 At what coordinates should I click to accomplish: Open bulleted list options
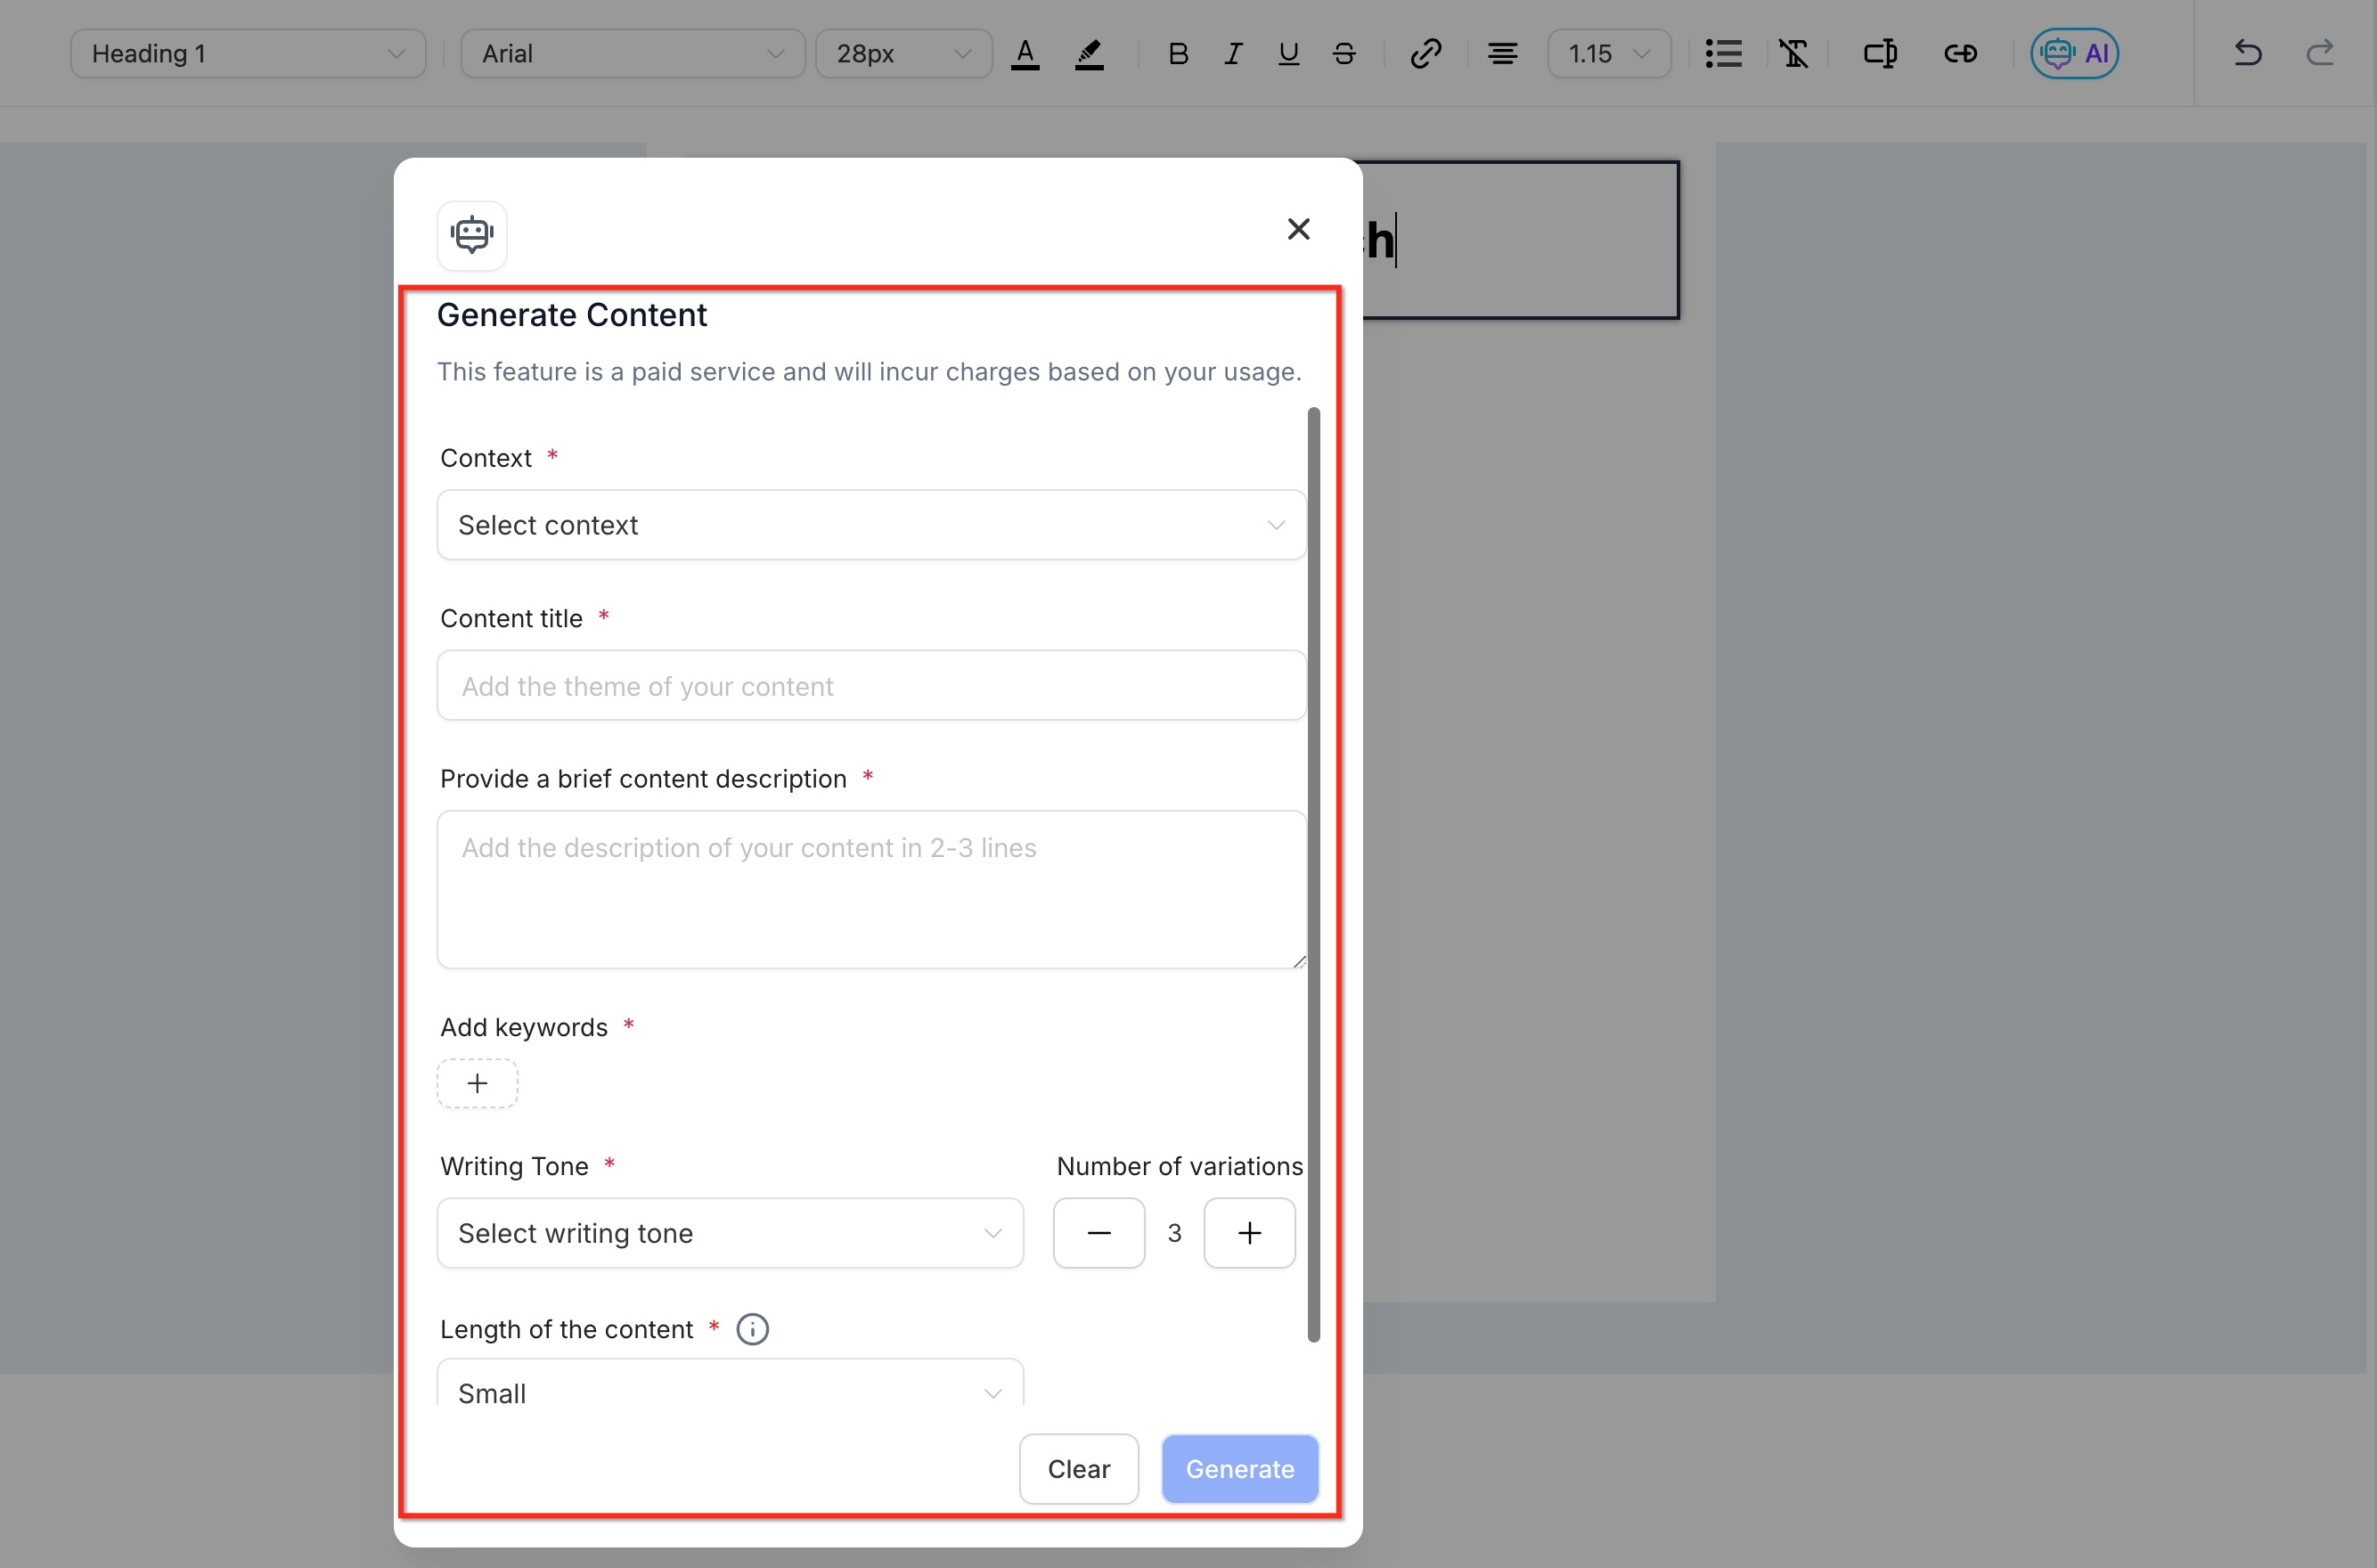1723,54
